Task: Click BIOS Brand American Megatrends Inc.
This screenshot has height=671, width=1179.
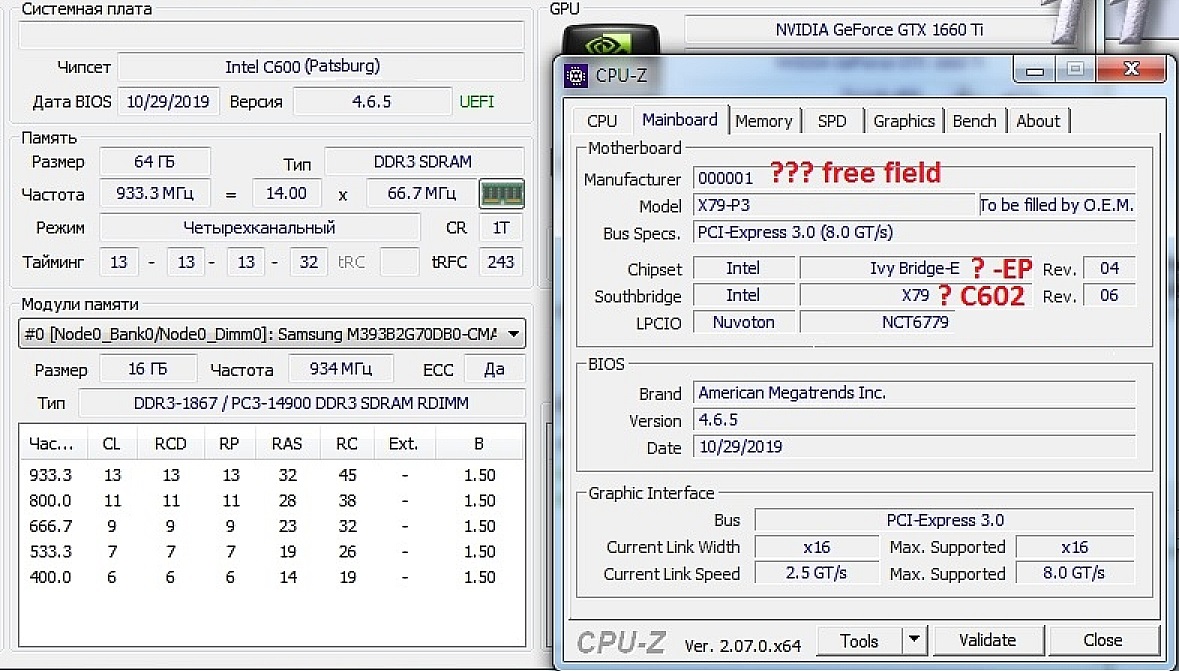Action: (914, 393)
